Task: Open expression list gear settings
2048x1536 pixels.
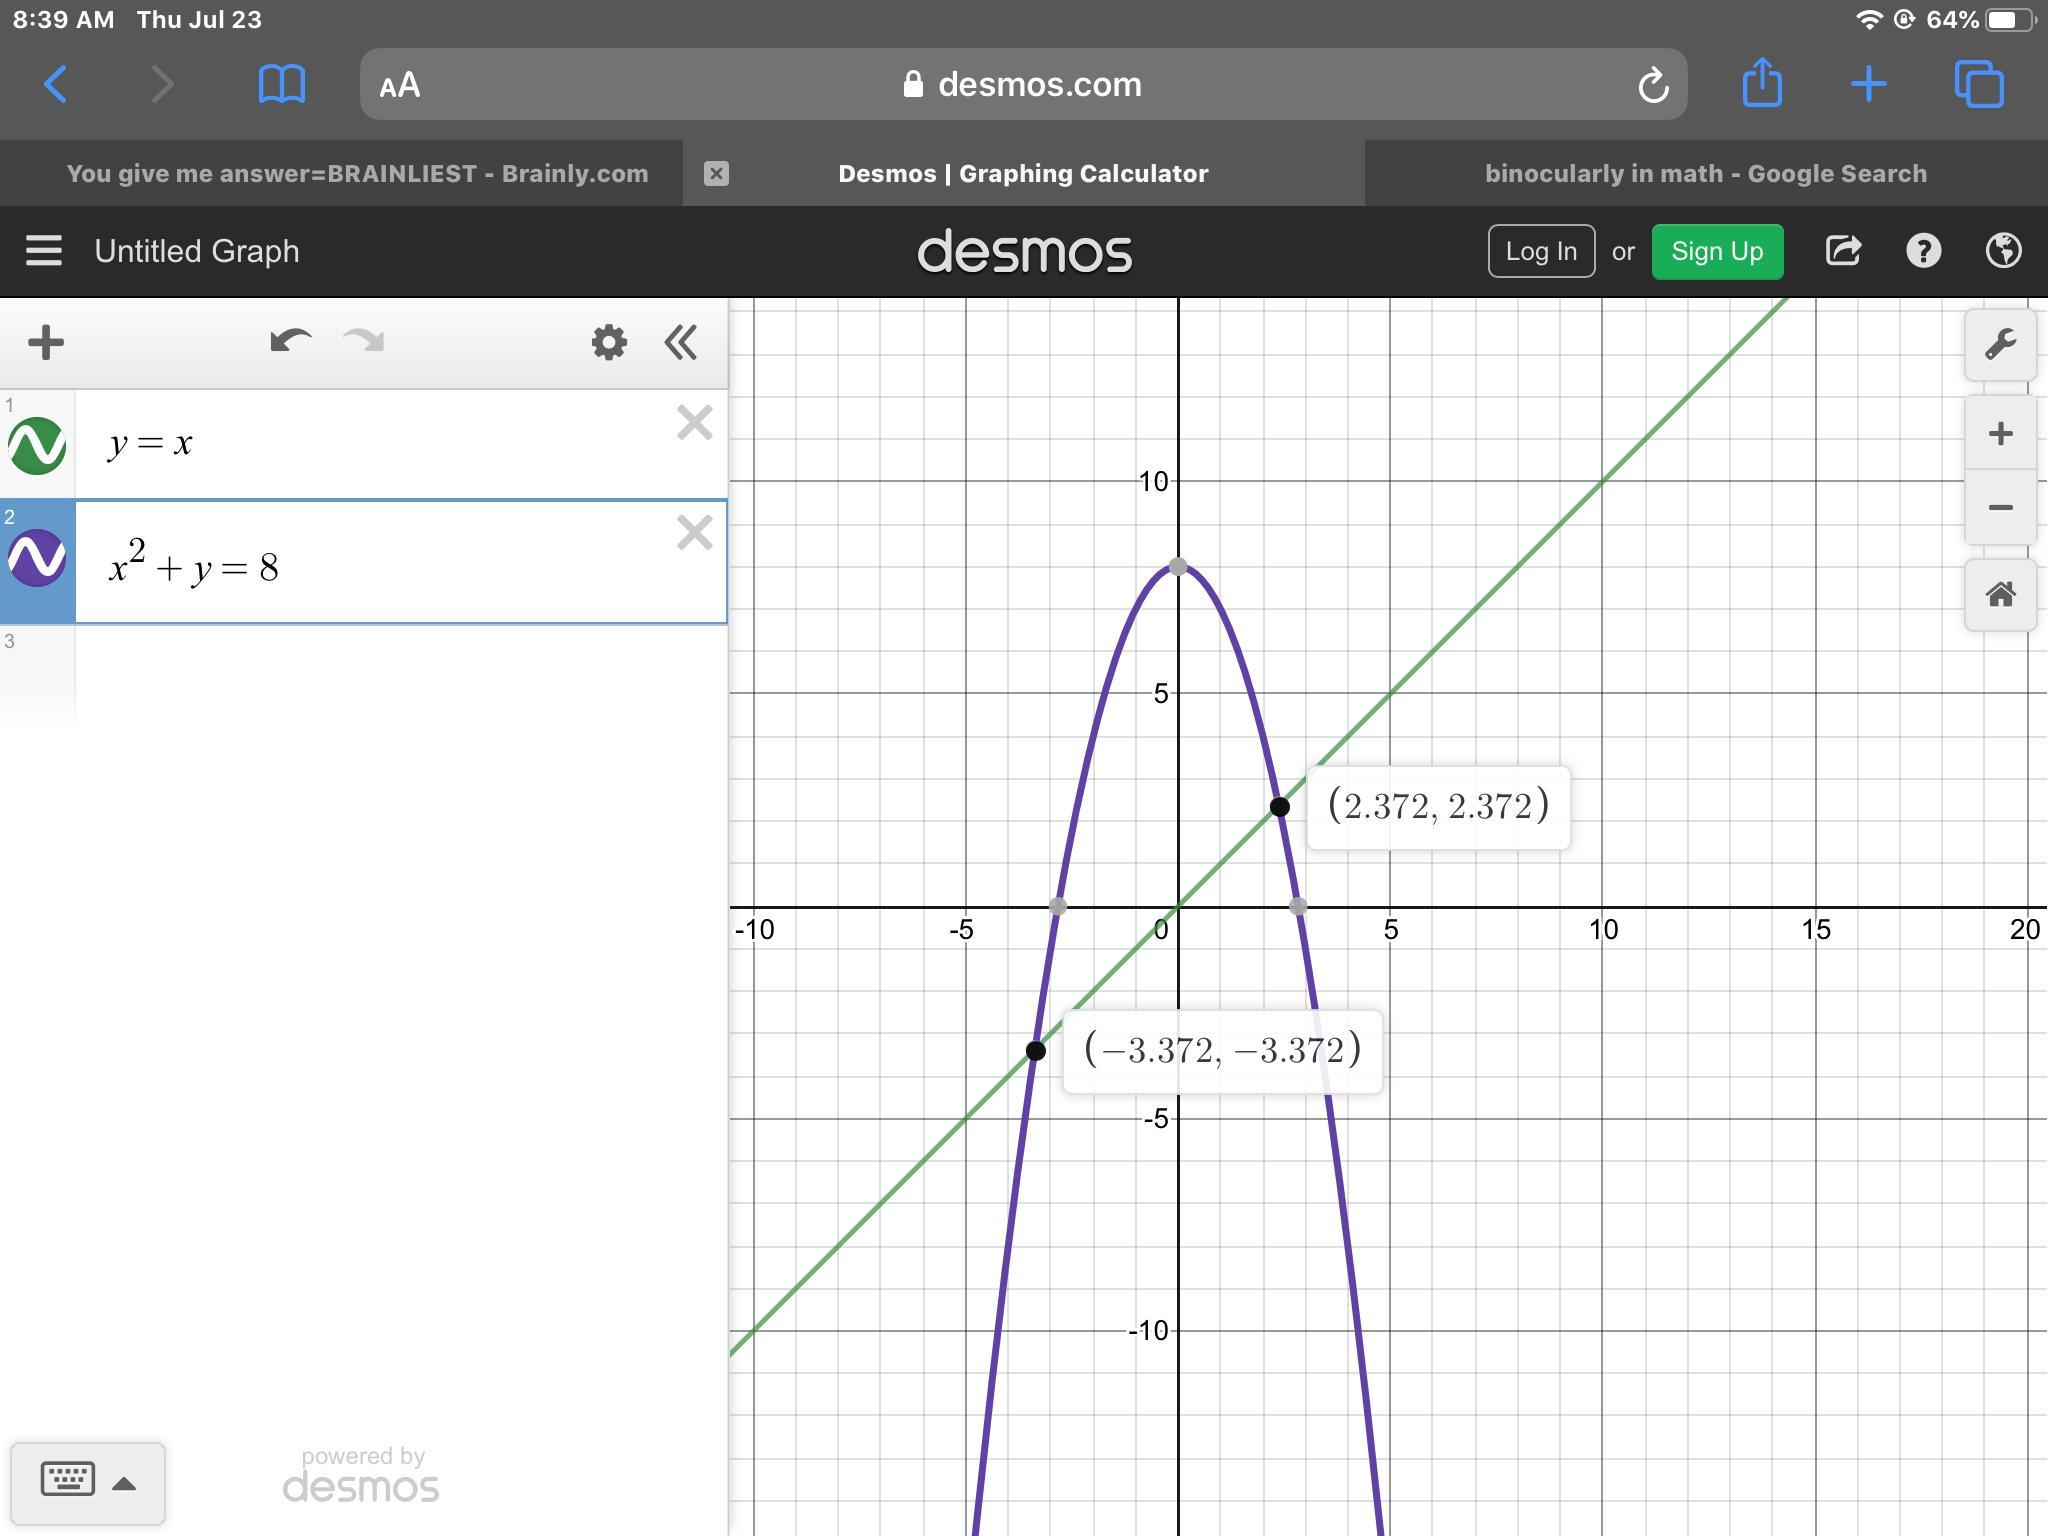Action: tap(608, 343)
